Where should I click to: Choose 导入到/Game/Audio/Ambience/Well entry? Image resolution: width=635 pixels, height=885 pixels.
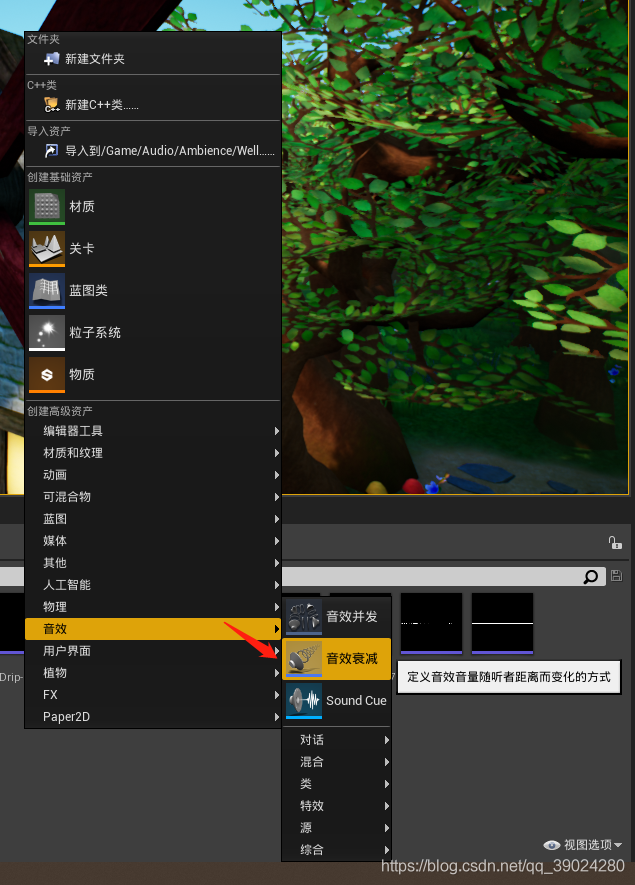point(152,151)
